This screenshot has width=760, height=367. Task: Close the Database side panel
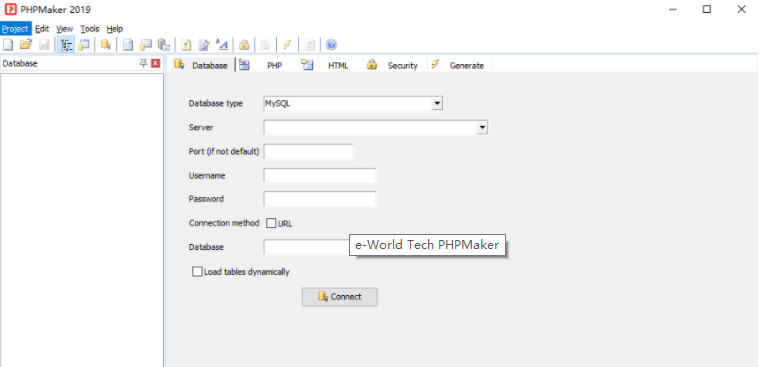coord(156,63)
